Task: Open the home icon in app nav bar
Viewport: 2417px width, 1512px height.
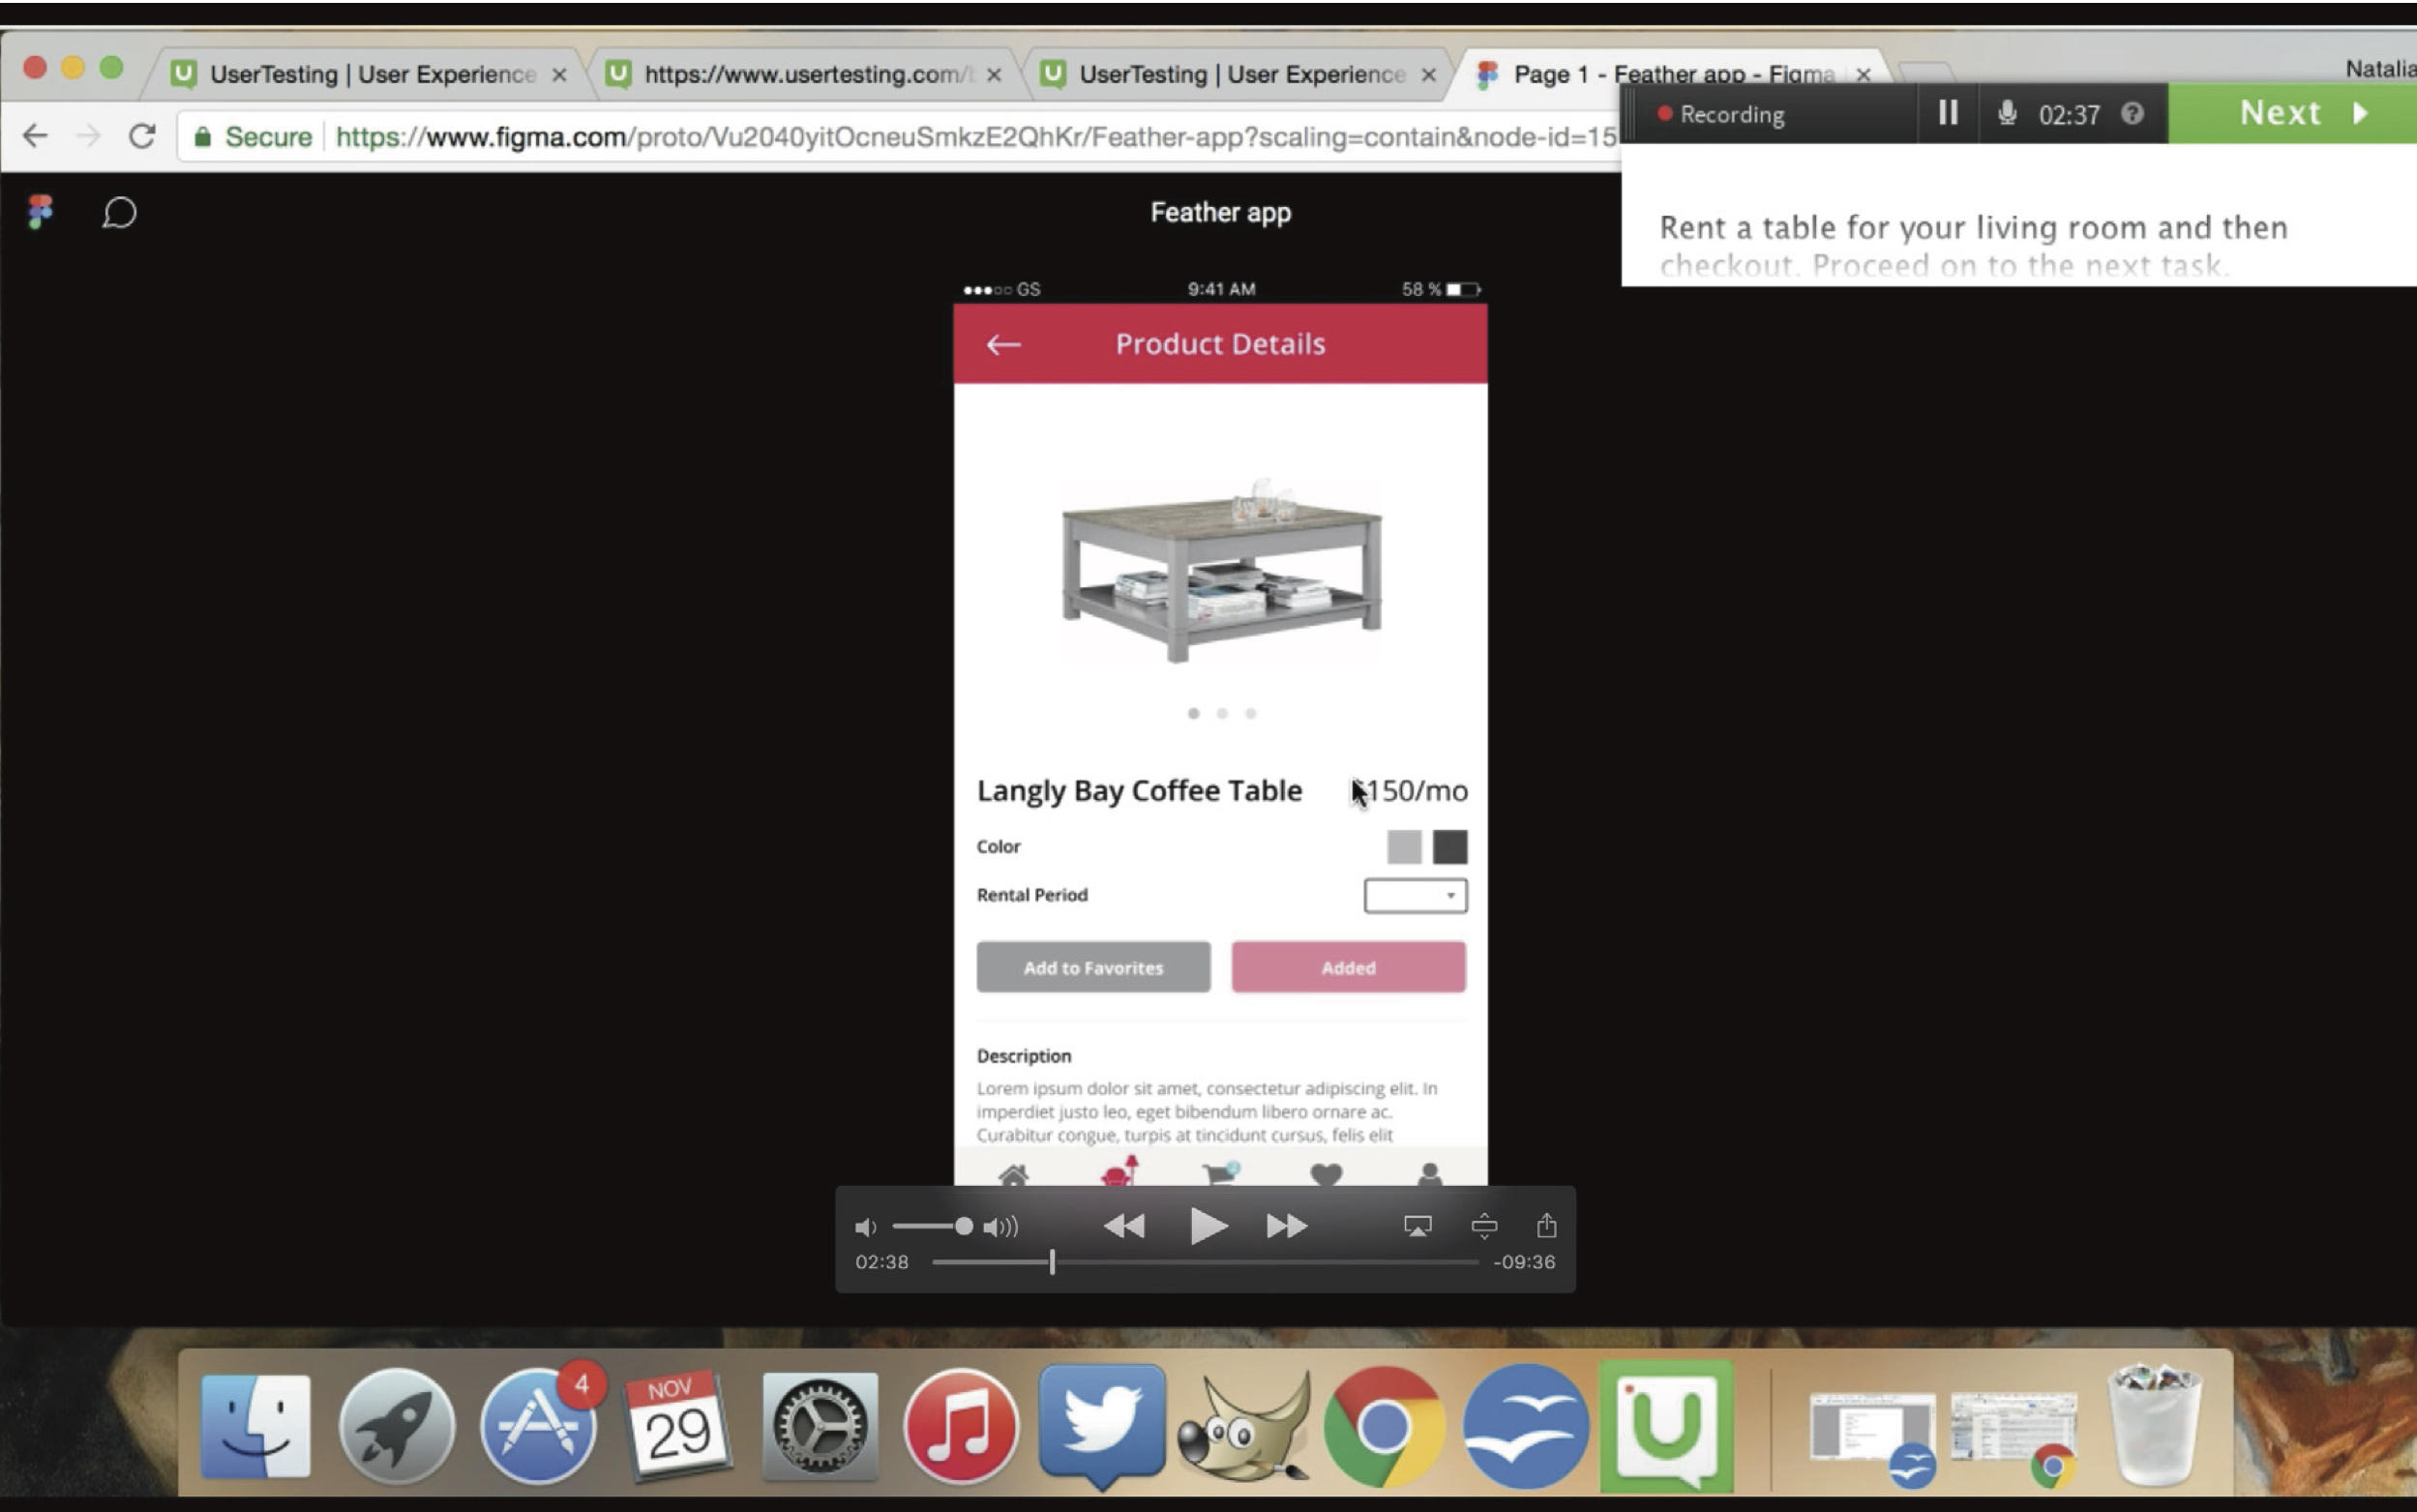Action: (1013, 1174)
